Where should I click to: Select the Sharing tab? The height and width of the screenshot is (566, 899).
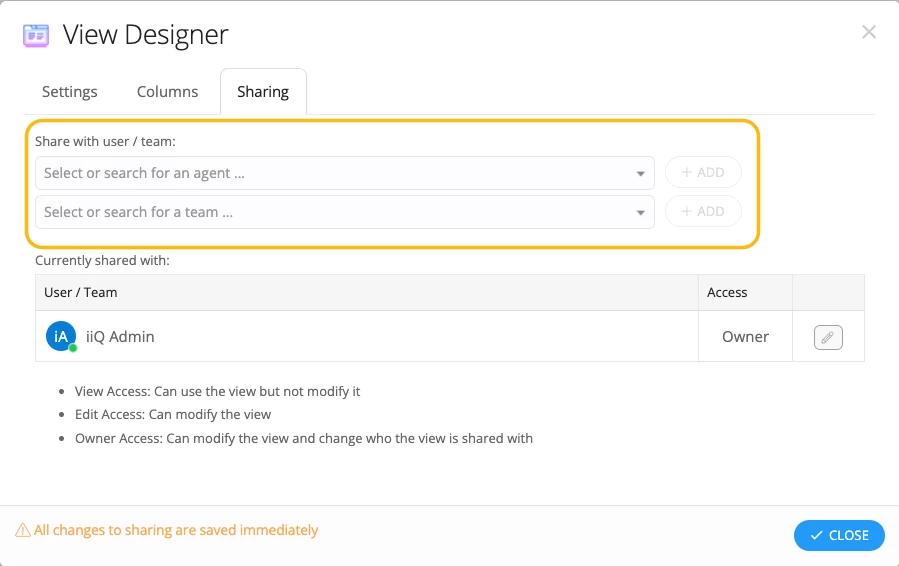(263, 92)
